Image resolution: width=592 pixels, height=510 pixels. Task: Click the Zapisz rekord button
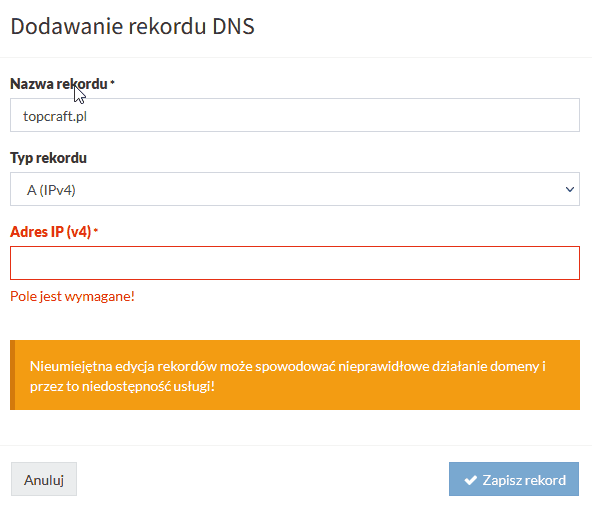click(513, 479)
